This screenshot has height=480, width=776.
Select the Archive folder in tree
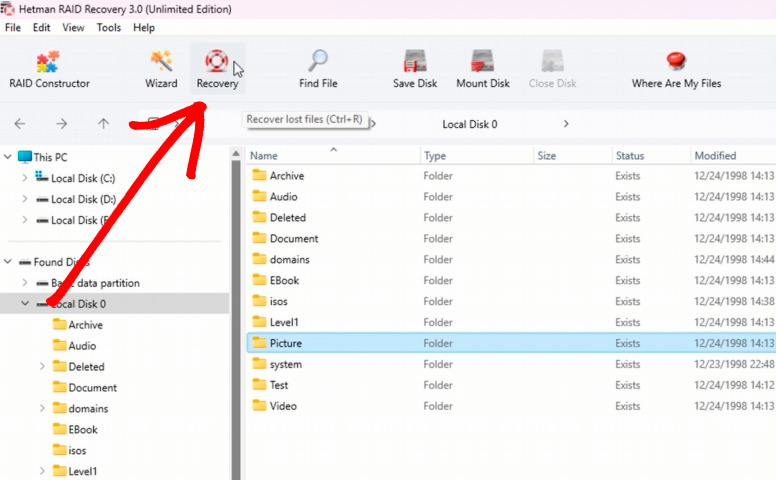coord(85,325)
